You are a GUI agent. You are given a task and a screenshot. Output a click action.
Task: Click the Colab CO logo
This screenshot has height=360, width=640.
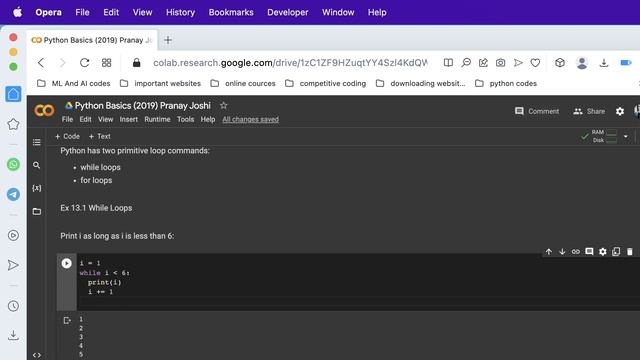[x=44, y=110]
